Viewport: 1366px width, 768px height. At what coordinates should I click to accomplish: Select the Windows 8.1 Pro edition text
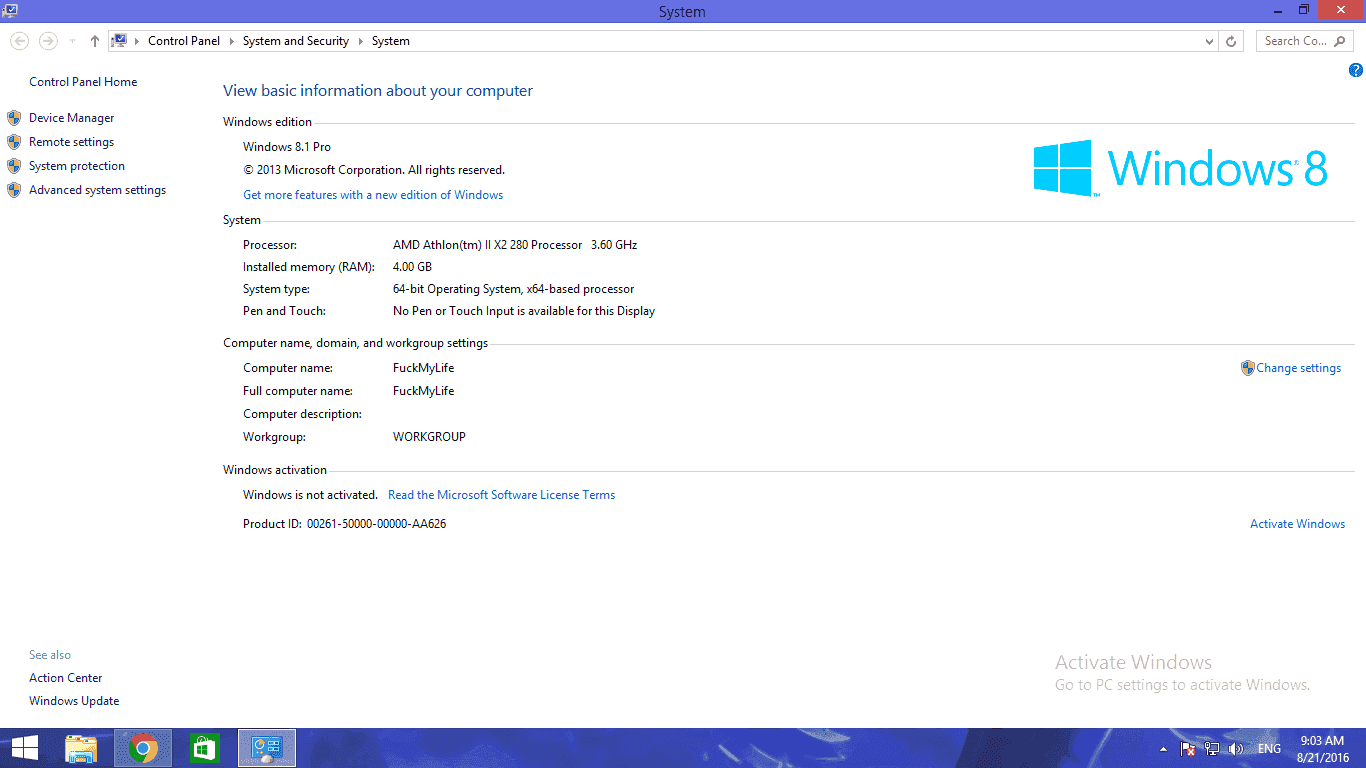tap(287, 147)
